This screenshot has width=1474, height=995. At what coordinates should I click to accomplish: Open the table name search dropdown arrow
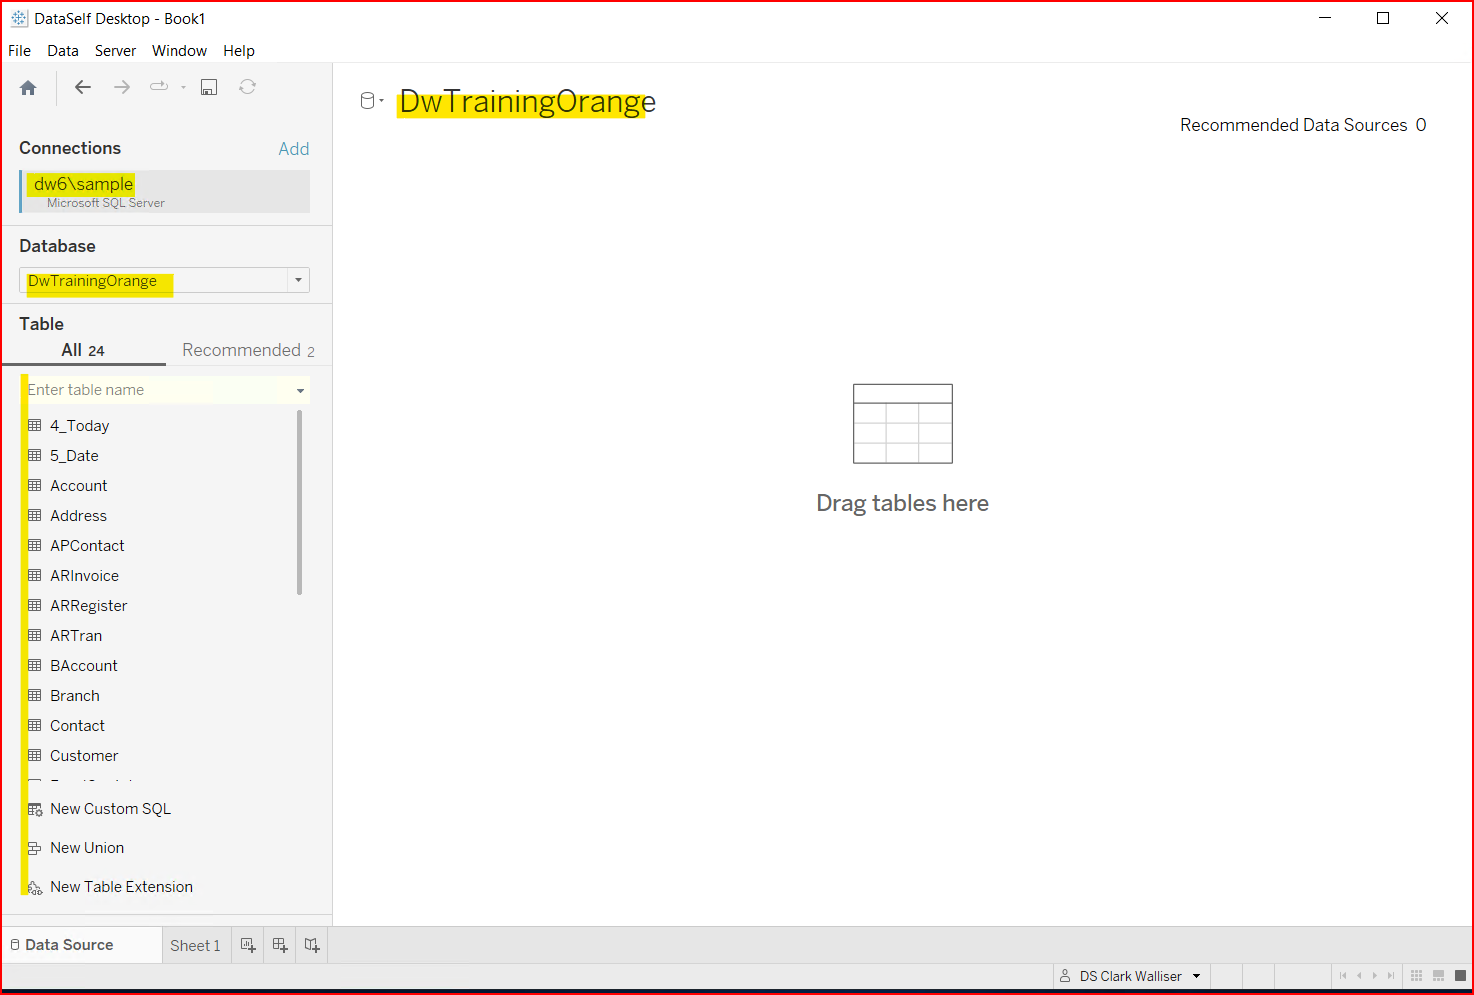(300, 391)
